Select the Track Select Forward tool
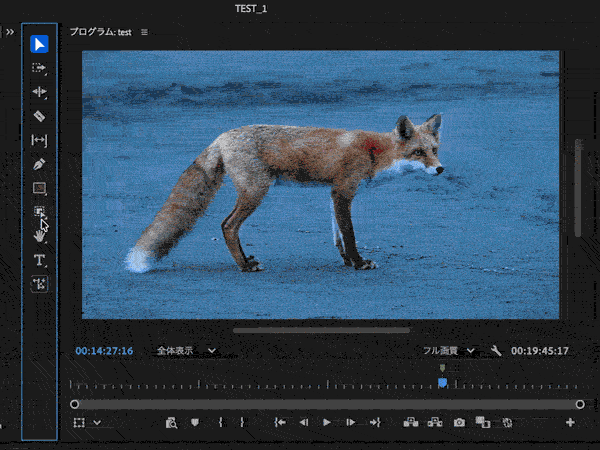 (x=39, y=68)
